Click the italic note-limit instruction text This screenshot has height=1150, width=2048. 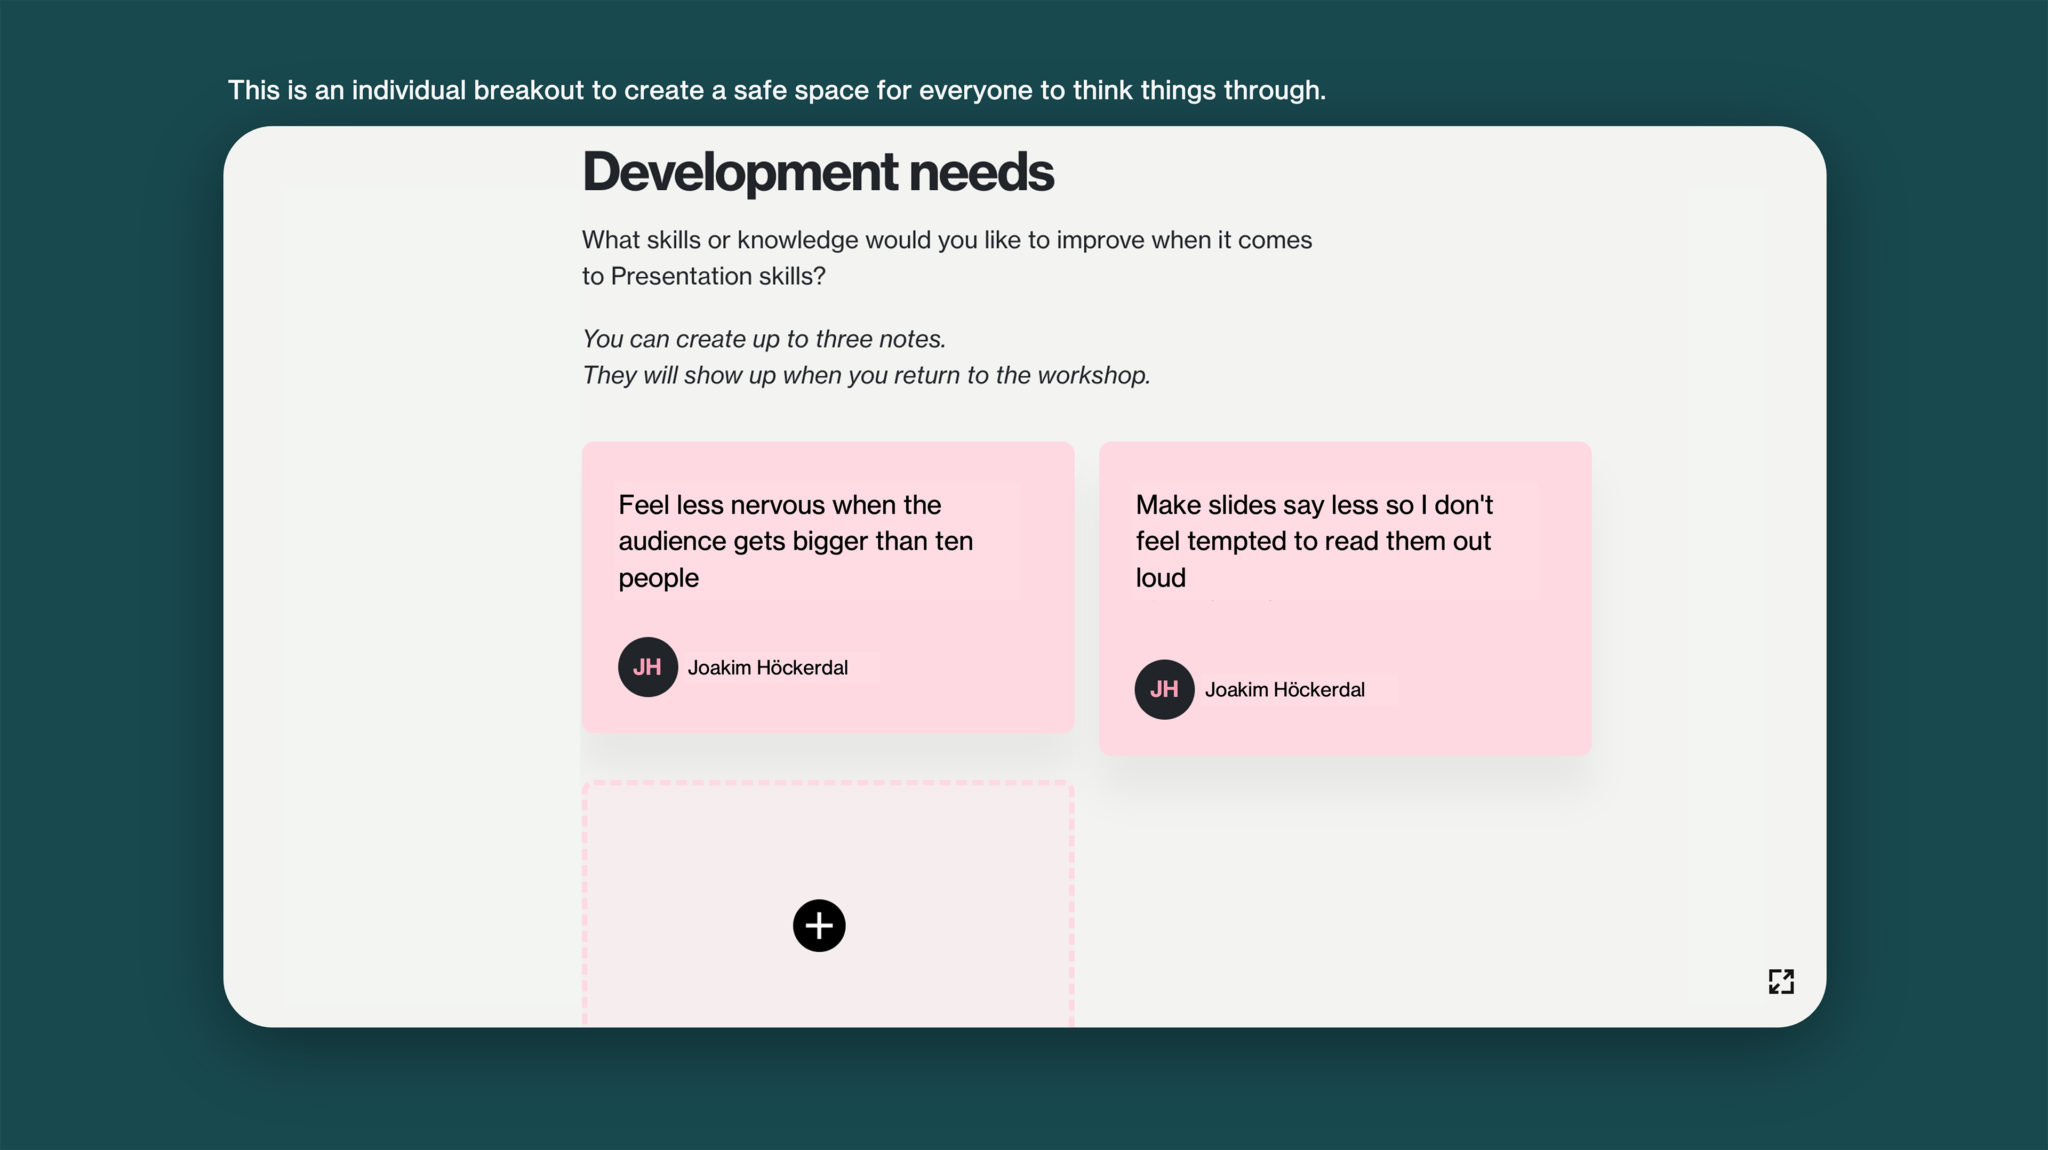[x=866, y=357]
